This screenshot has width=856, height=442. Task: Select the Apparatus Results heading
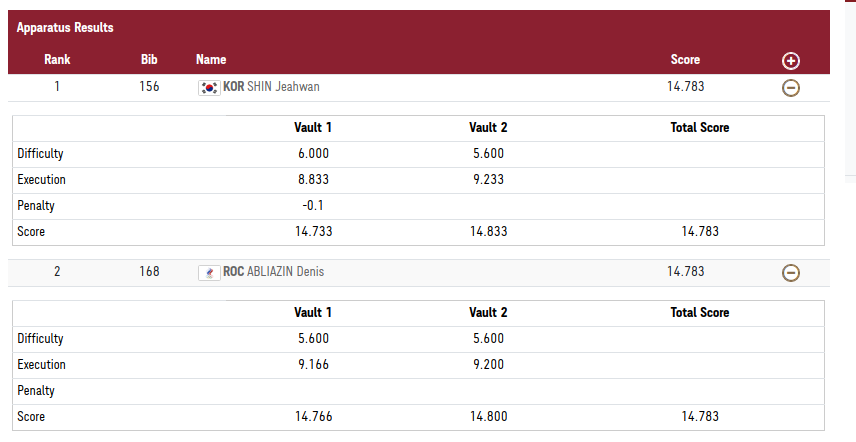tap(65, 28)
